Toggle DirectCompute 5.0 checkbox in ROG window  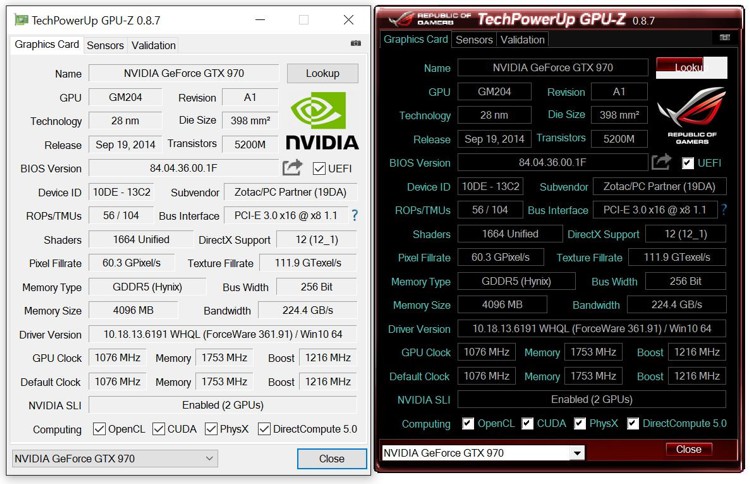(x=633, y=423)
